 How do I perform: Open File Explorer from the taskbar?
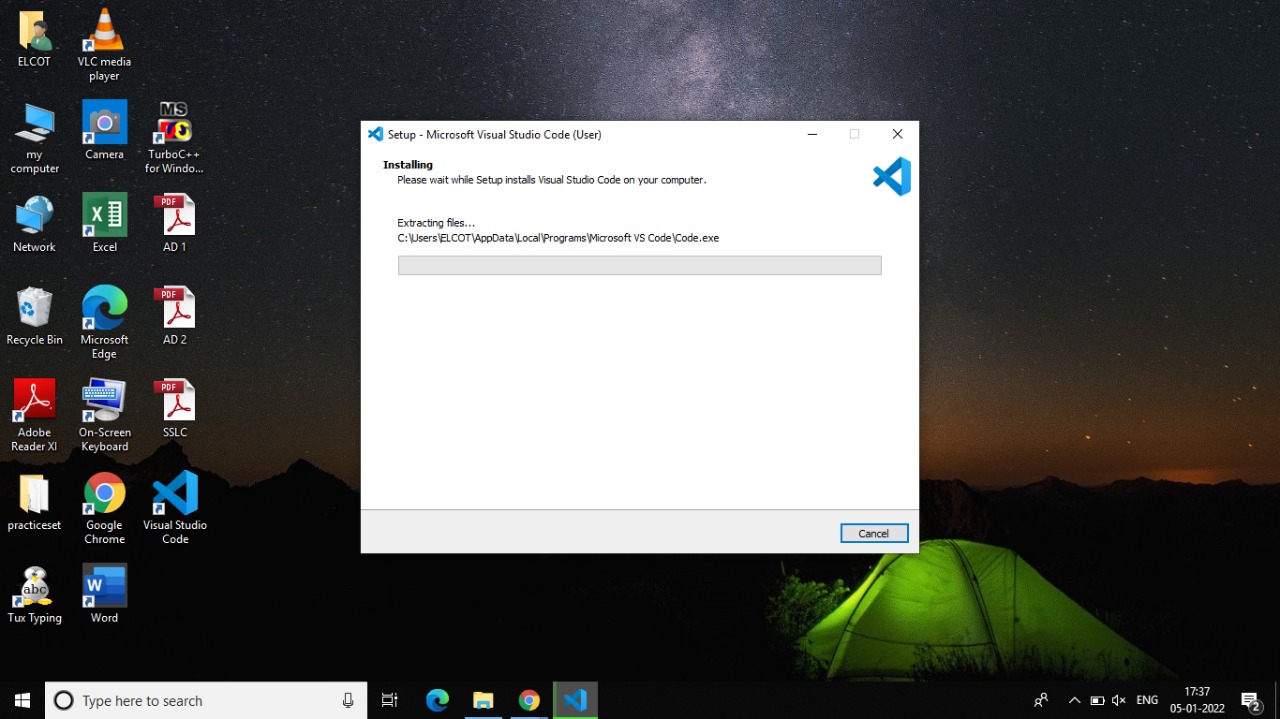(x=483, y=700)
